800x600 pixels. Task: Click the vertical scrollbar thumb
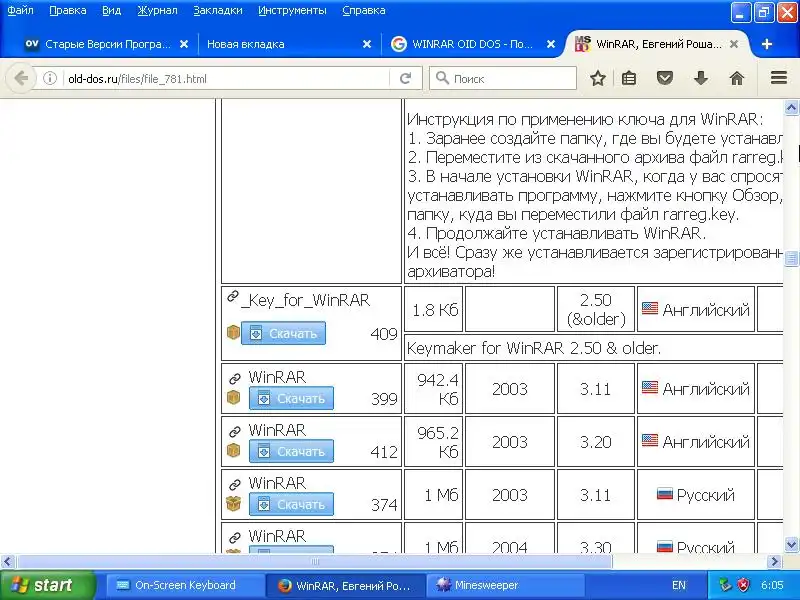click(791, 258)
